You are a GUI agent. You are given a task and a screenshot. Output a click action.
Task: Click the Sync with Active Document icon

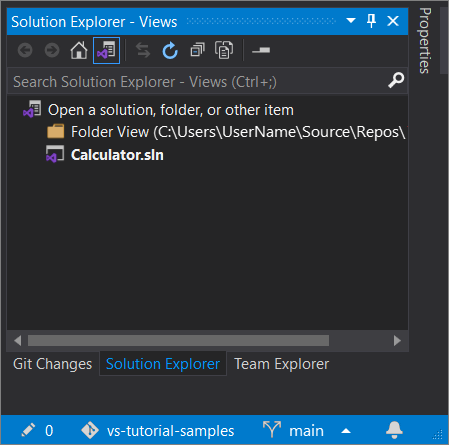click(143, 51)
